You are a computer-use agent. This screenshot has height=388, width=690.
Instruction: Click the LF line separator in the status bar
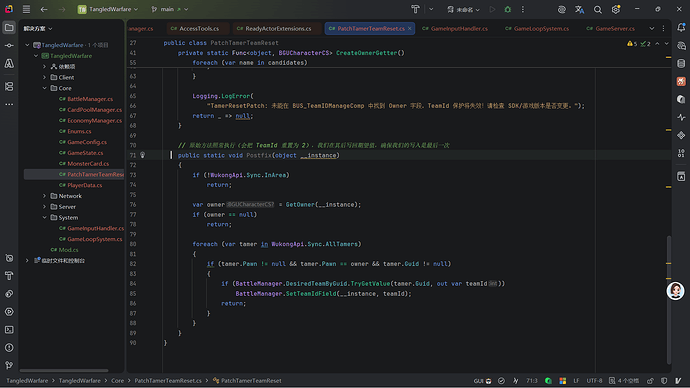(576, 381)
